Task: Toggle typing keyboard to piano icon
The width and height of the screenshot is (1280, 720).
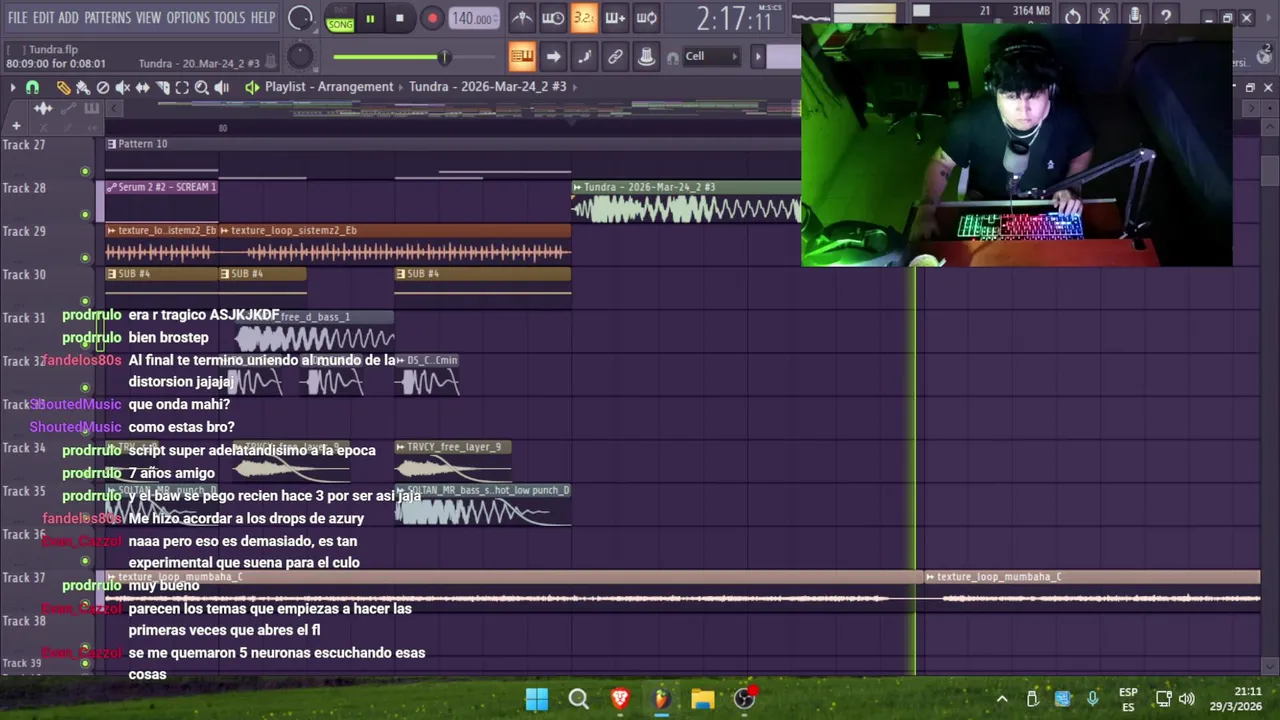Action: point(522,56)
